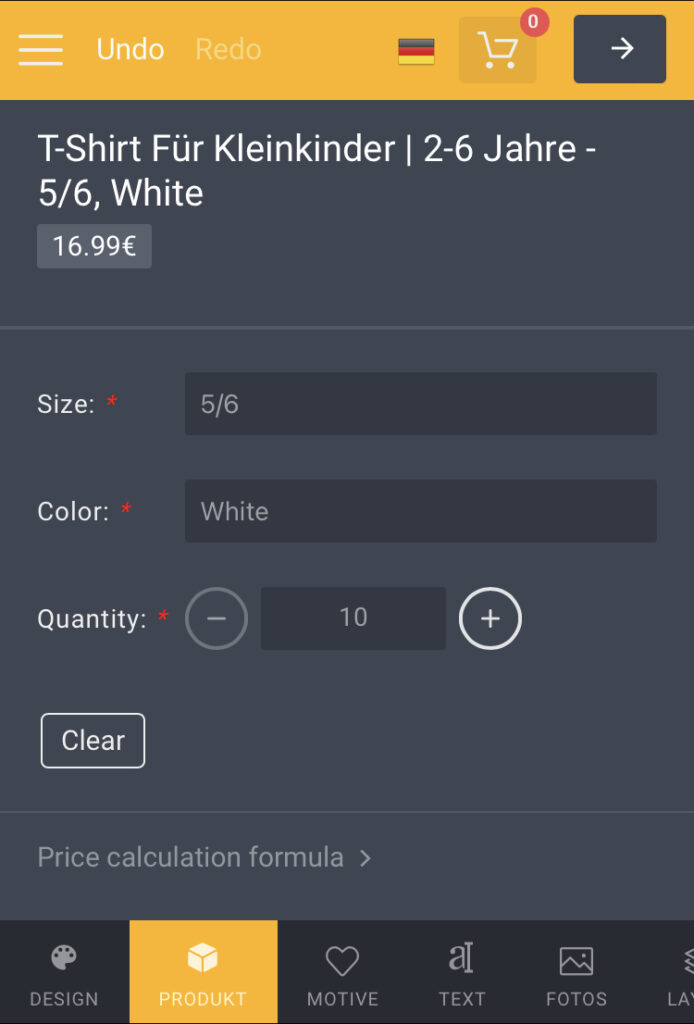
Task: Expand Price calculation formula
Action: click(204, 857)
